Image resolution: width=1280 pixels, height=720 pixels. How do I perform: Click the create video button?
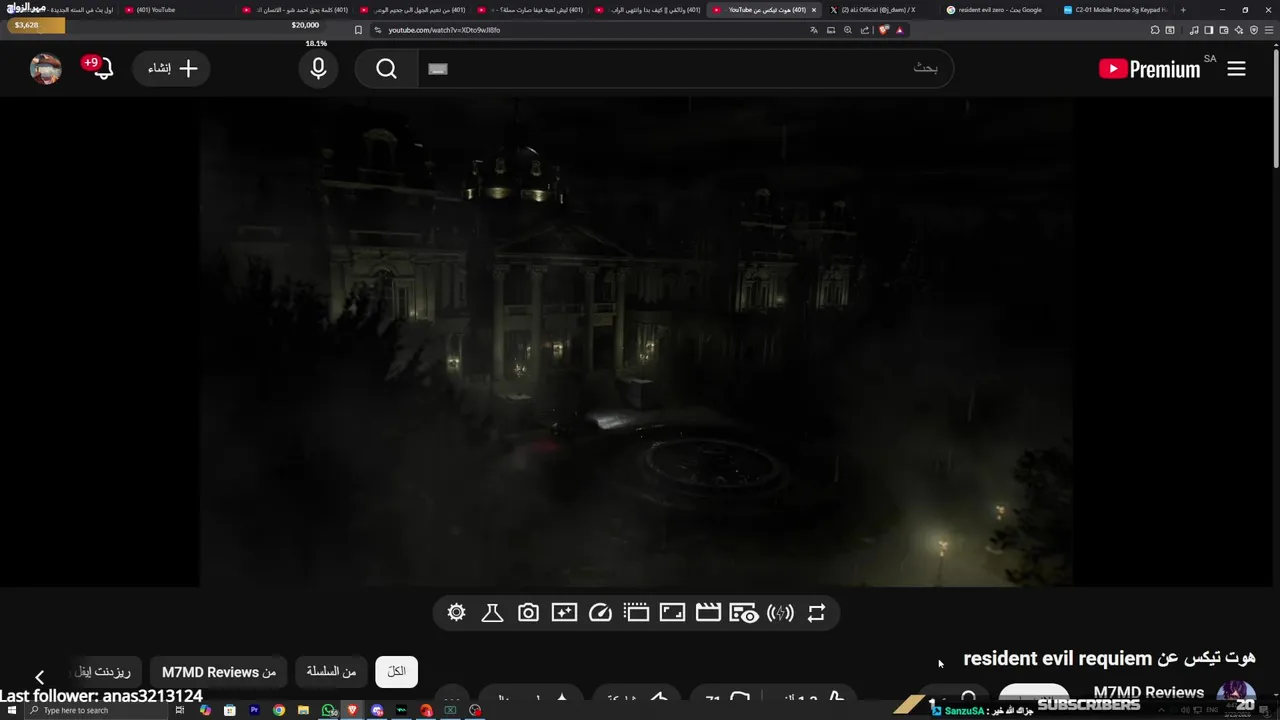[171, 68]
